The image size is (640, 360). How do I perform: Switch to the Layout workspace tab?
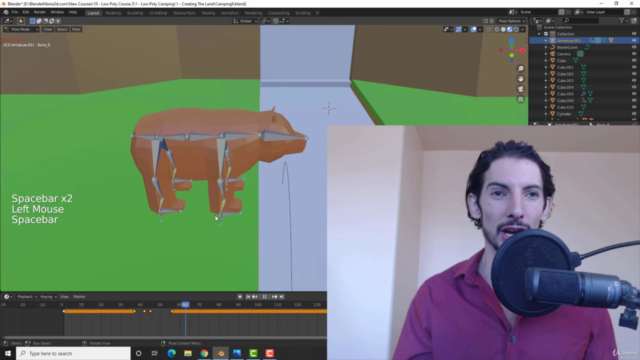[93, 13]
